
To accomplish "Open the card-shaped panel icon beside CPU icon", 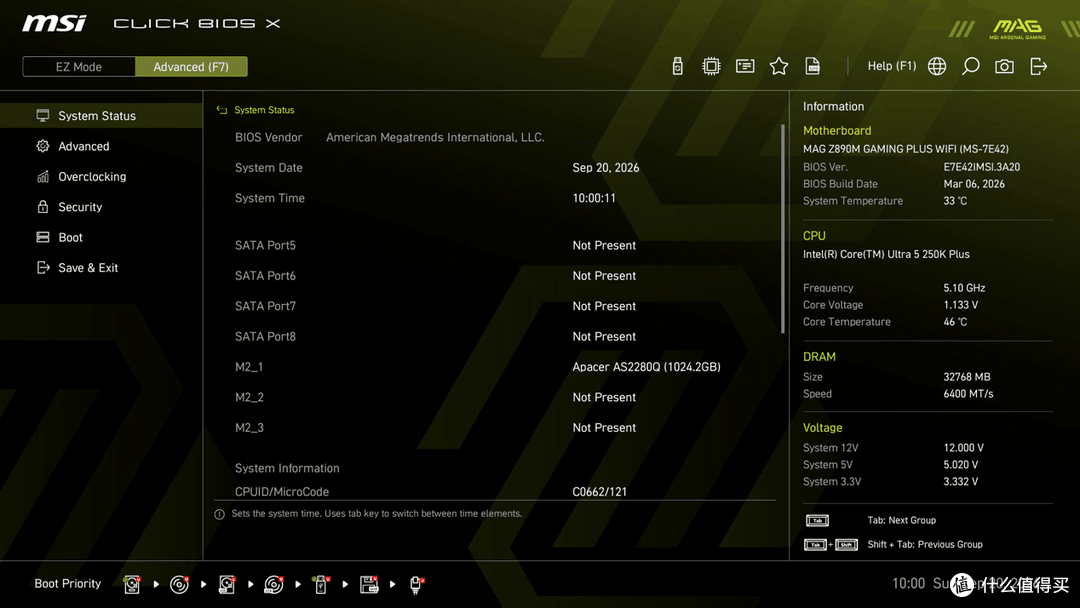I will [x=745, y=66].
